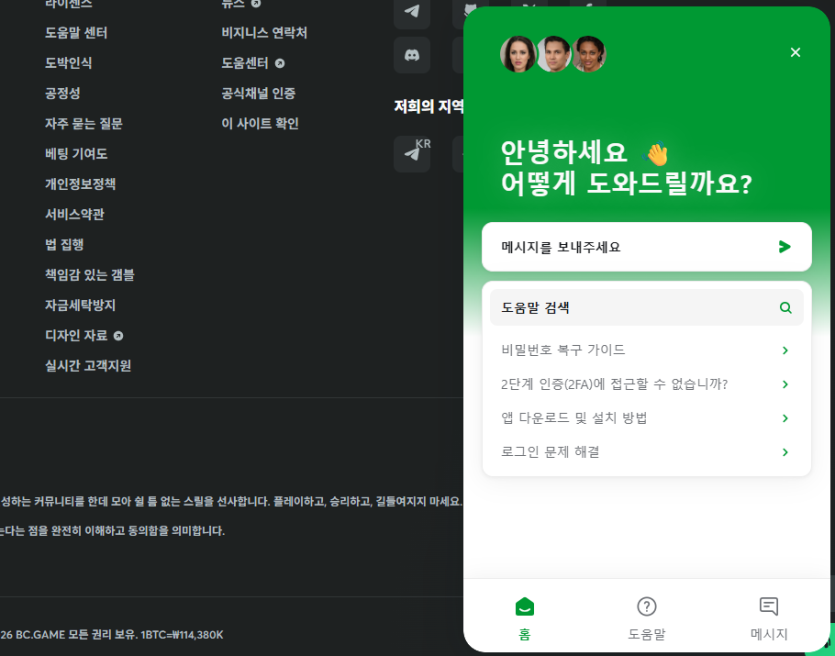
Task: Open the 법 집행 footer link
Action: (x=64, y=245)
